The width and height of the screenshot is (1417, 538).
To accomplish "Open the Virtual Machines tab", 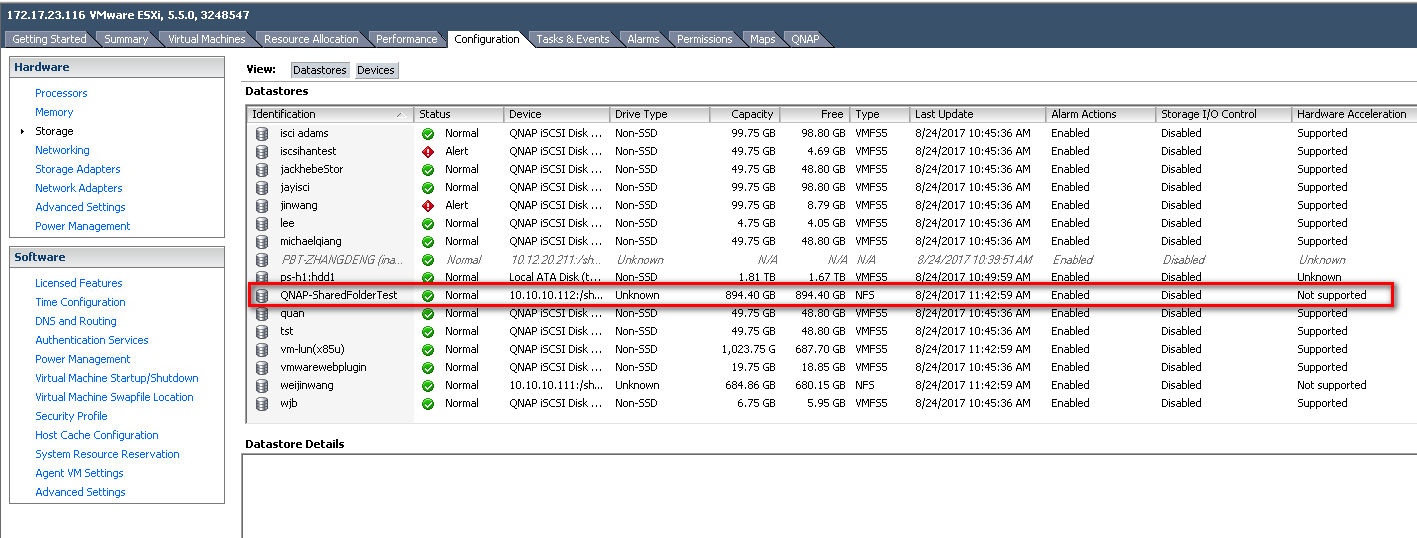I will (206, 39).
